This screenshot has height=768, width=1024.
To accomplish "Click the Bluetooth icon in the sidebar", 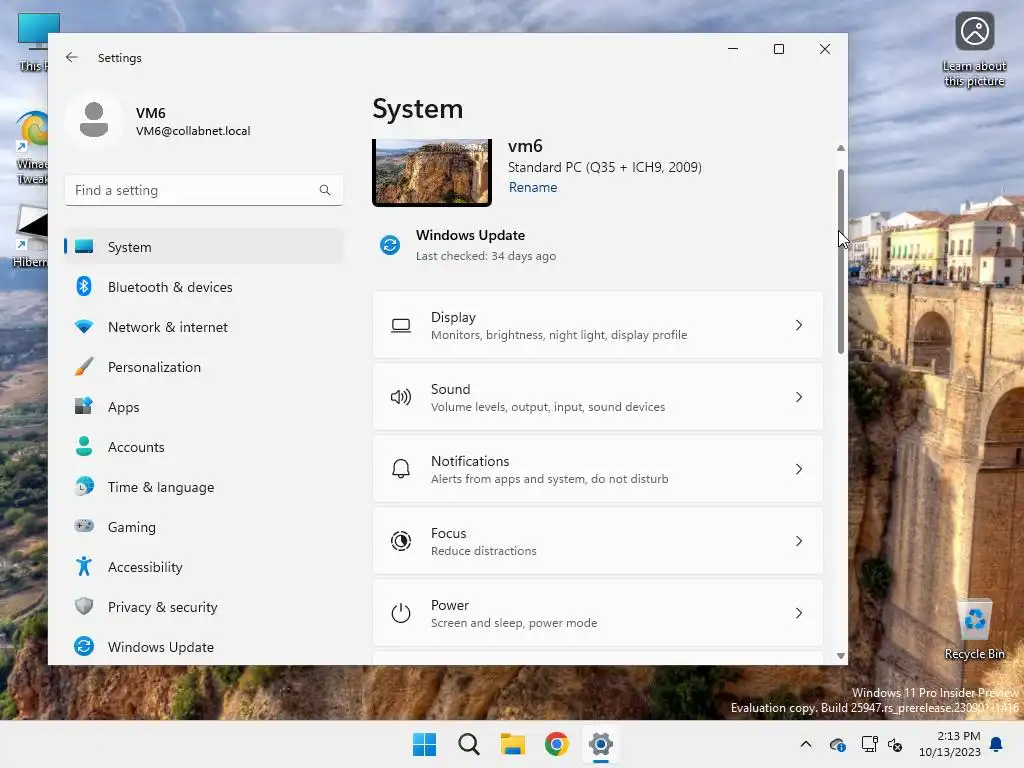I will 84,287.
